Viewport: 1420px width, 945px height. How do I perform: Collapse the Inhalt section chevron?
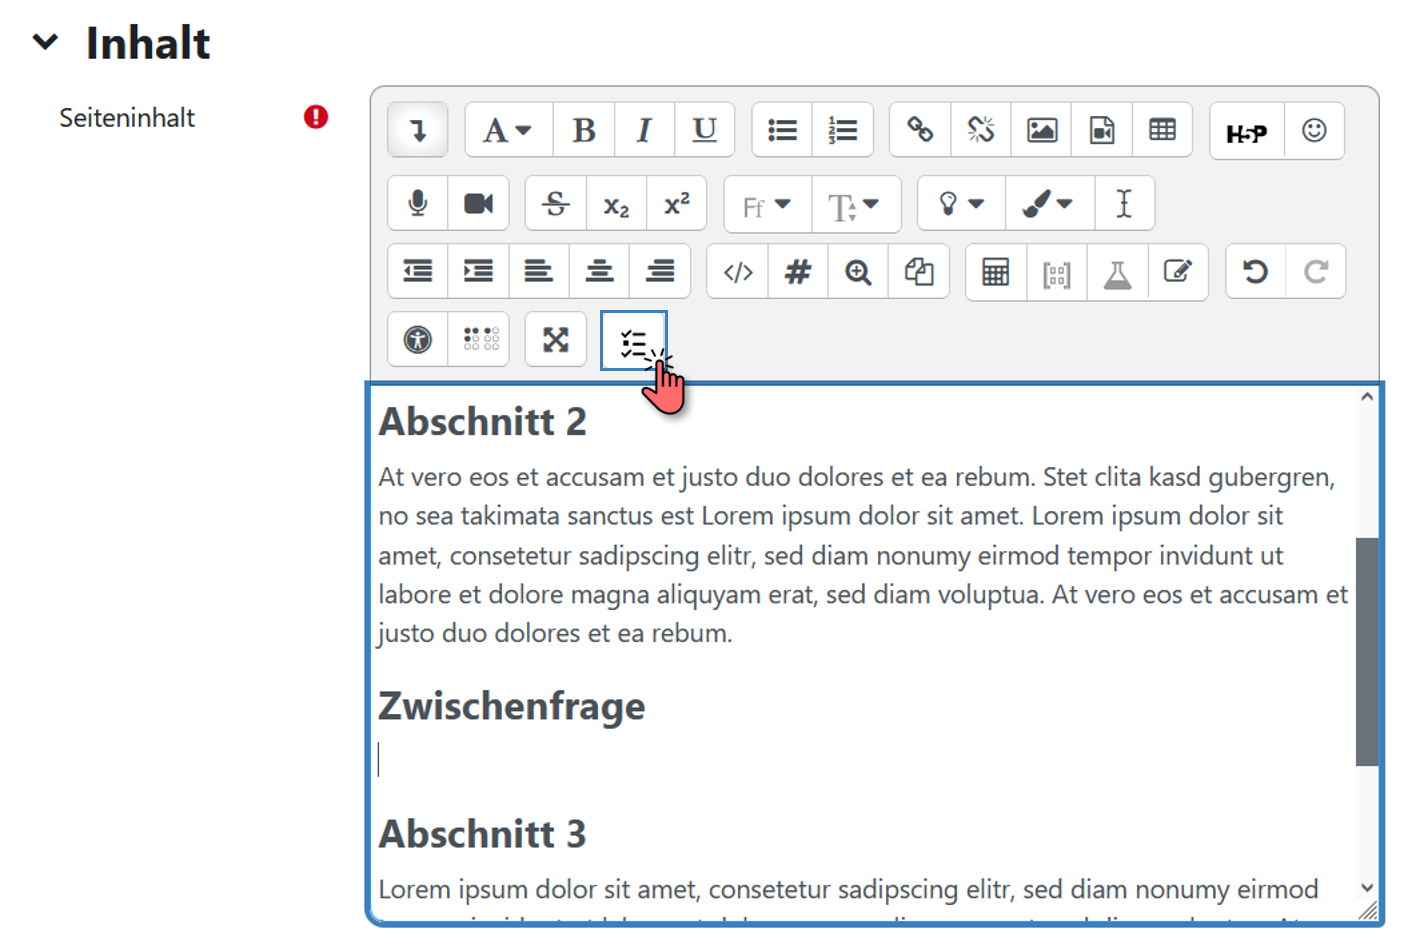(x=45, y=42)
